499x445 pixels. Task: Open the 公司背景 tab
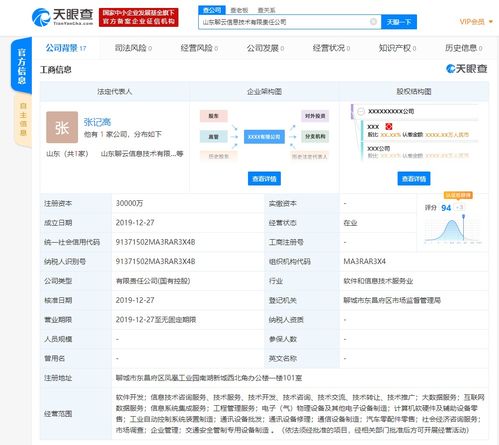(x=66, y=48)
